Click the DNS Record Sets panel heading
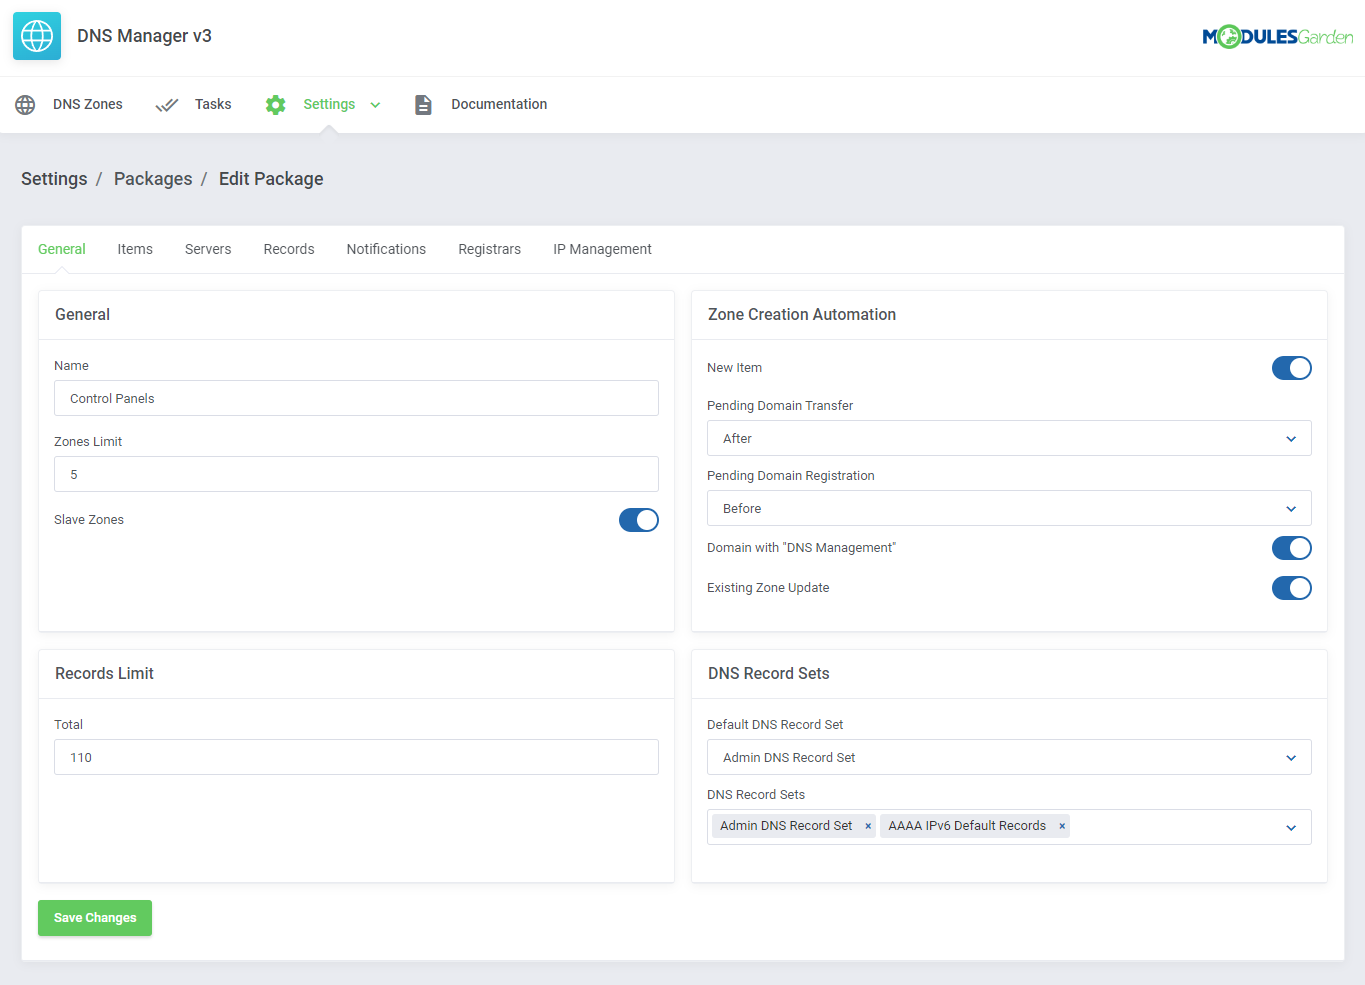 [769, 674]
